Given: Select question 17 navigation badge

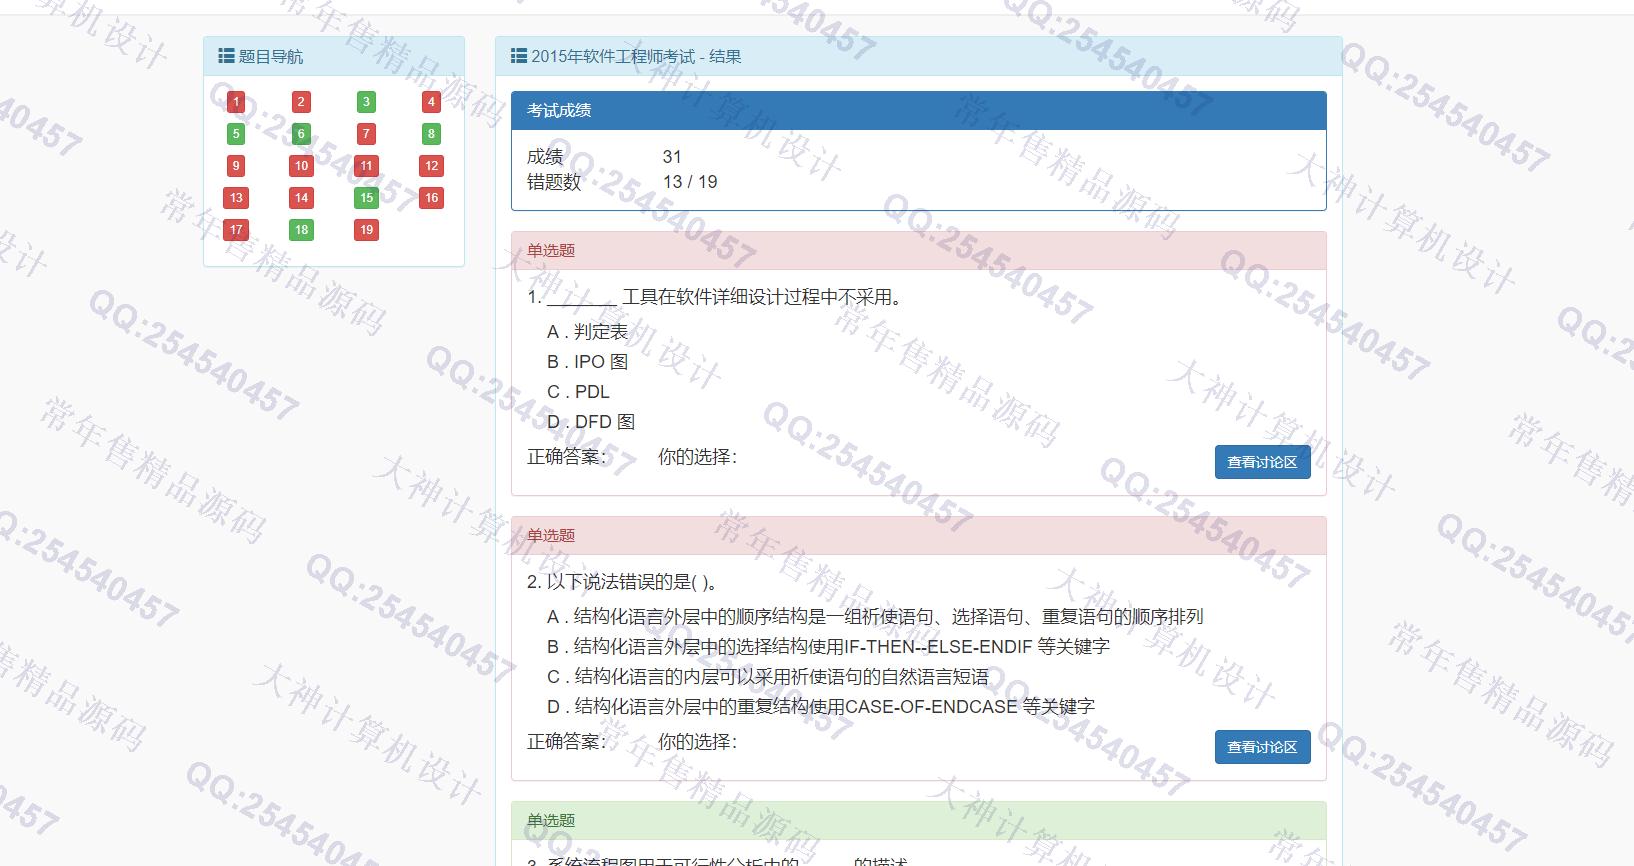Looking at the screenshot, I should click(236, 230).
